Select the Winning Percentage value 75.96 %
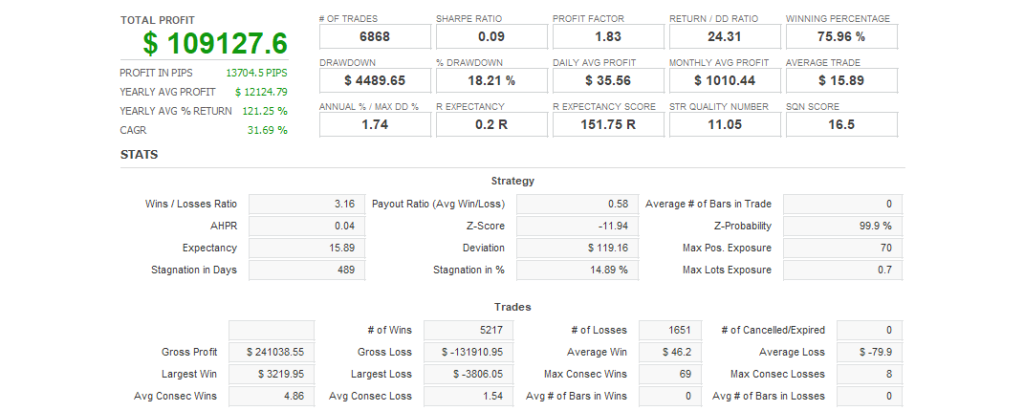Viewport: 1024px width, 411px height. (x=841, y=37)
